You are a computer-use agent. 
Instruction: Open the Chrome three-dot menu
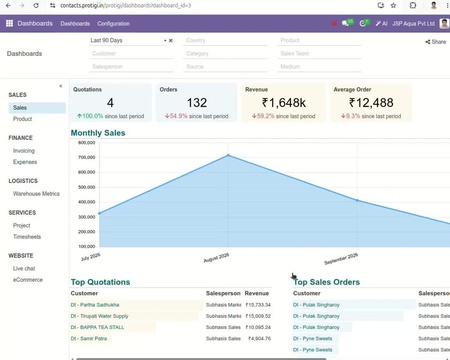point(447,5)
